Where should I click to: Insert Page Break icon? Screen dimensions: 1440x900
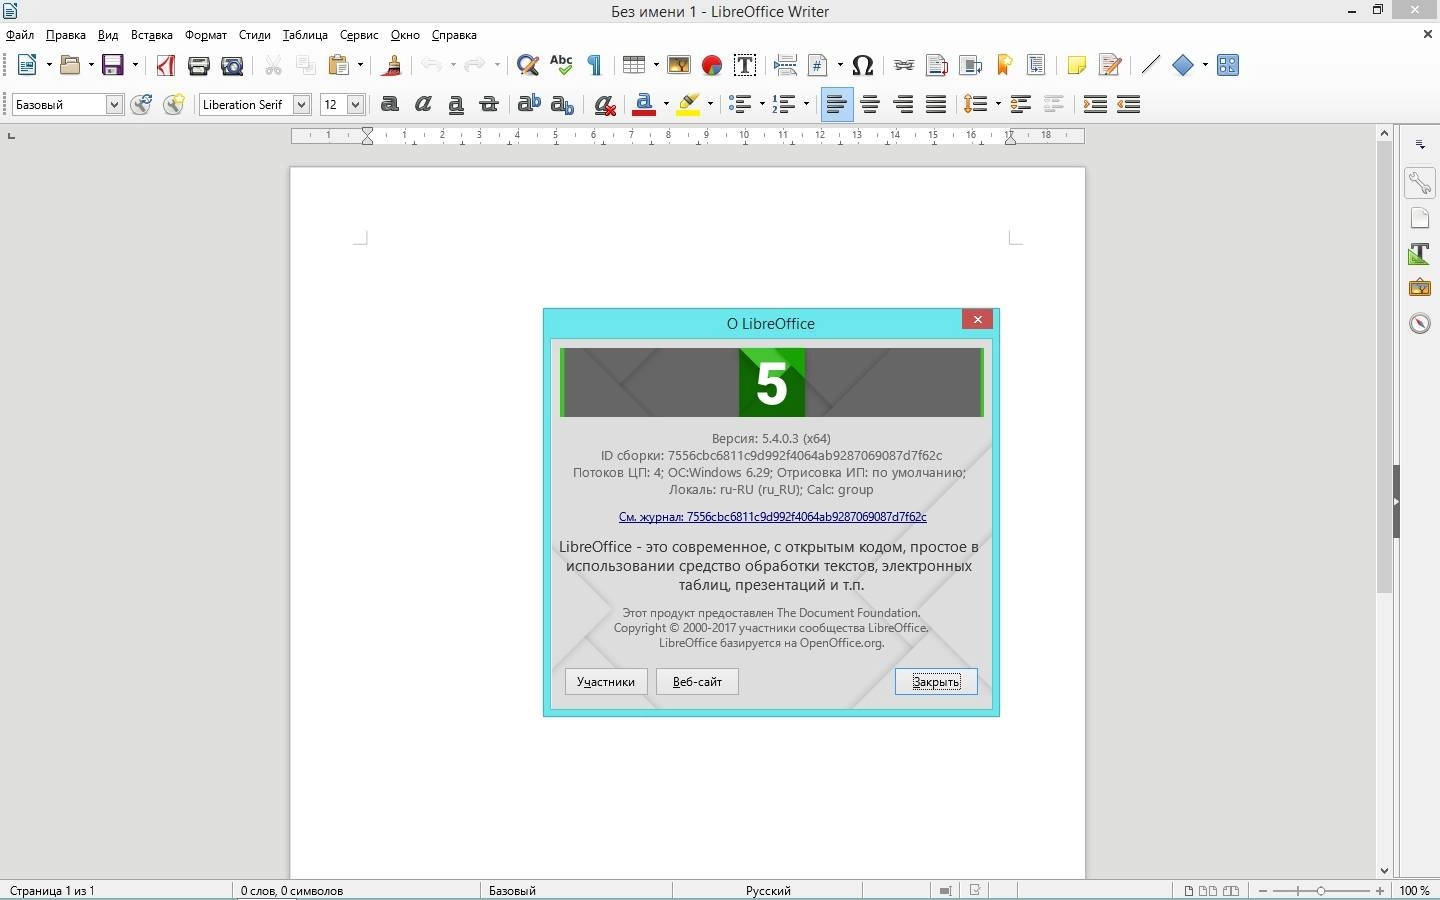pyautogui.click(x=786, y=65)
